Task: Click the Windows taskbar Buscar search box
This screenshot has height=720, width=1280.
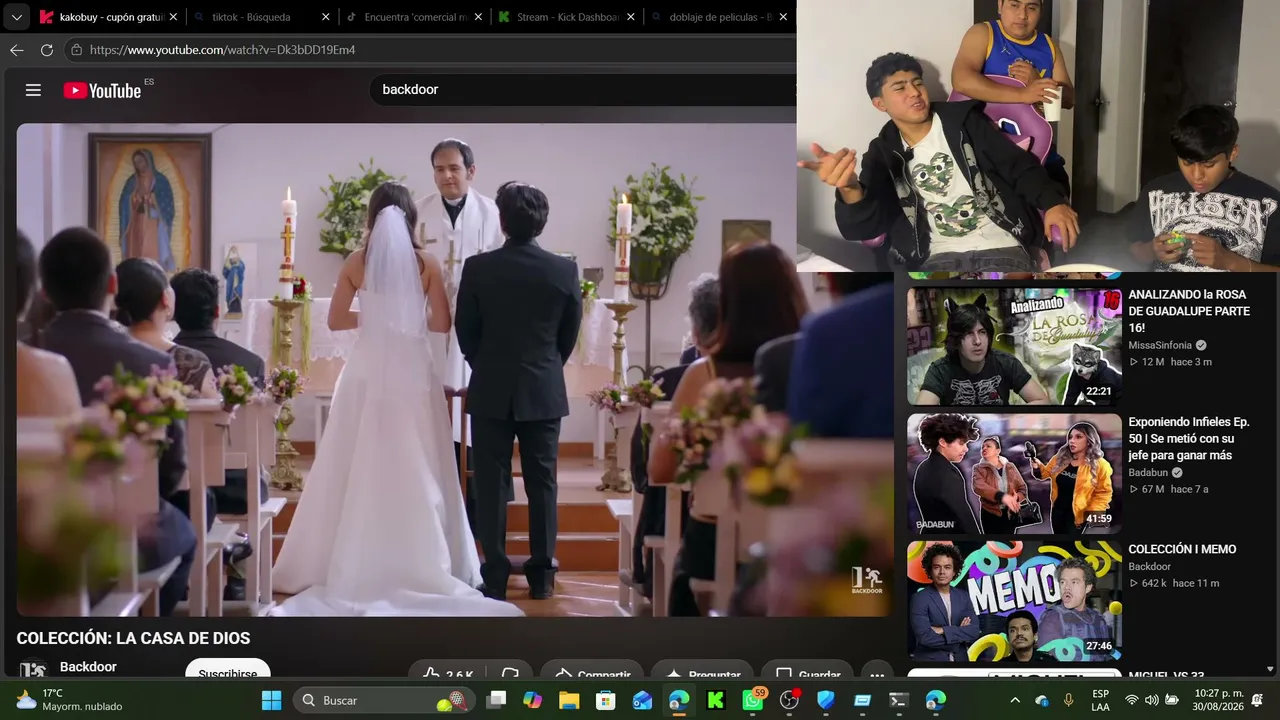Action: point(386,700)
